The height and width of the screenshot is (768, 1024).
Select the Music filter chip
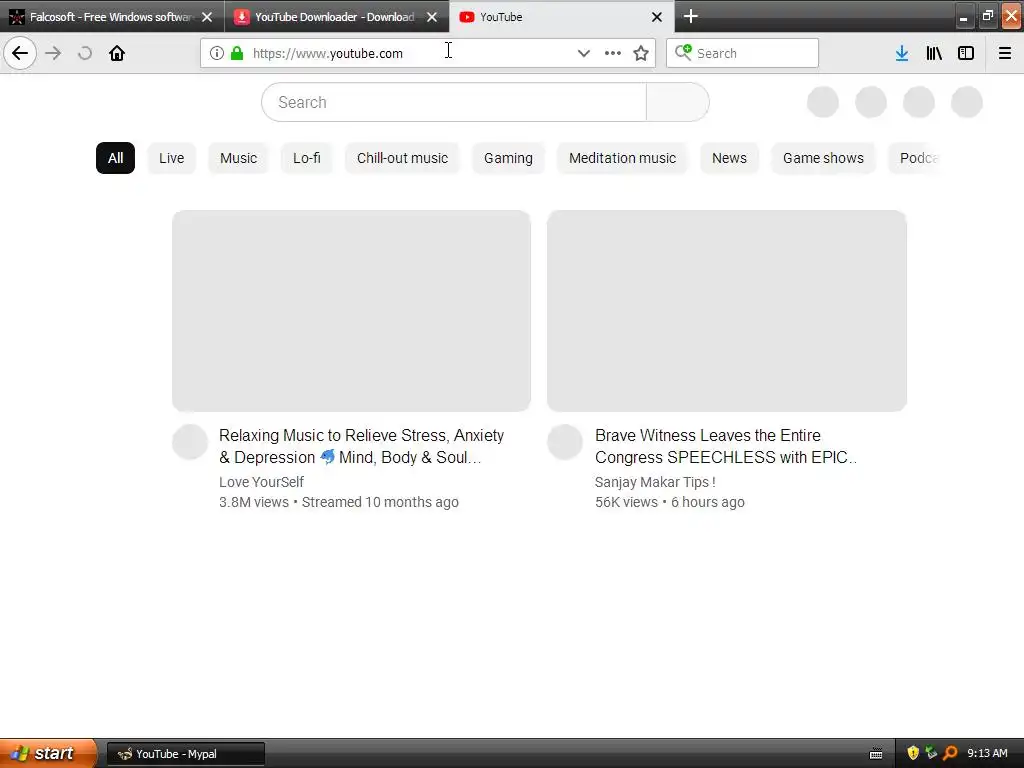point(238,158)
